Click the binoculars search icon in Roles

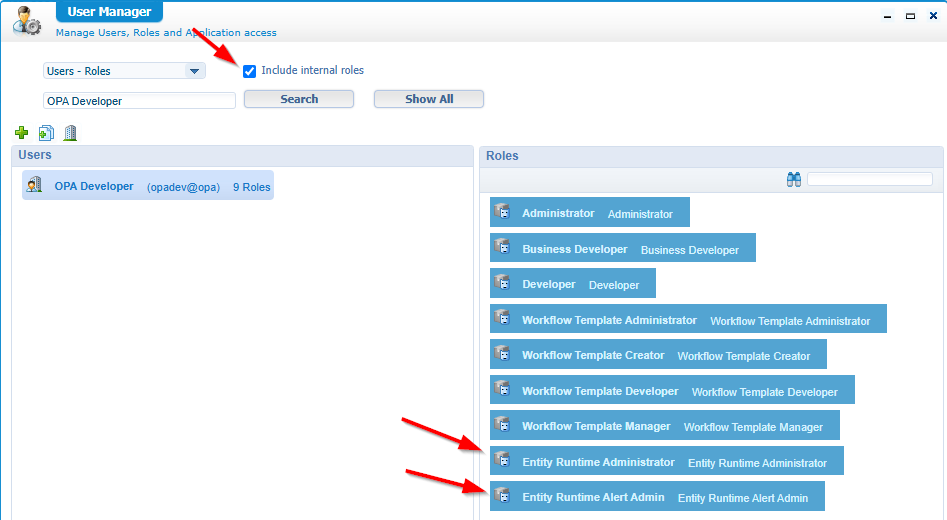coord(794,180)
